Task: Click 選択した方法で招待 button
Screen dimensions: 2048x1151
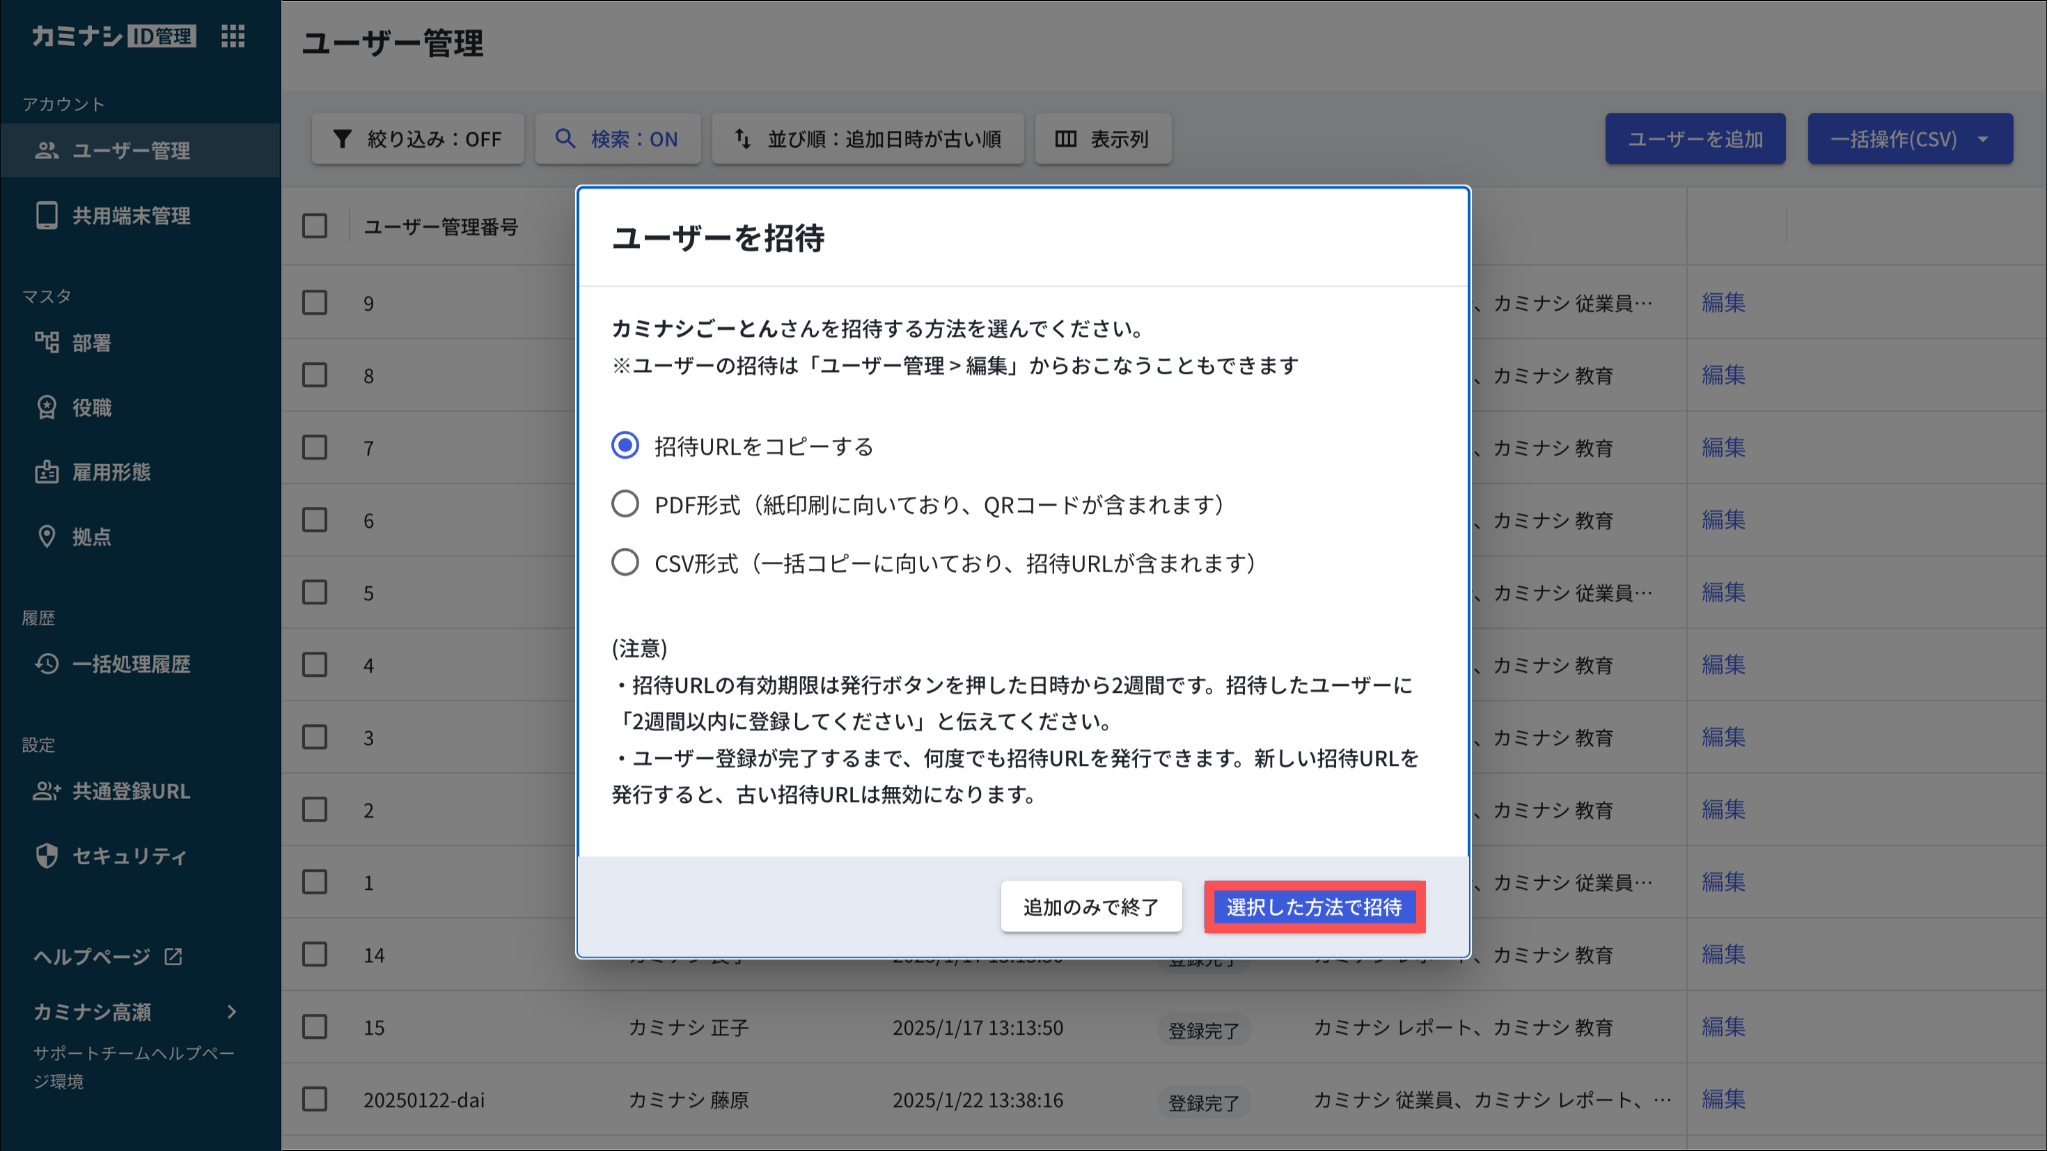Action: 1314,907
